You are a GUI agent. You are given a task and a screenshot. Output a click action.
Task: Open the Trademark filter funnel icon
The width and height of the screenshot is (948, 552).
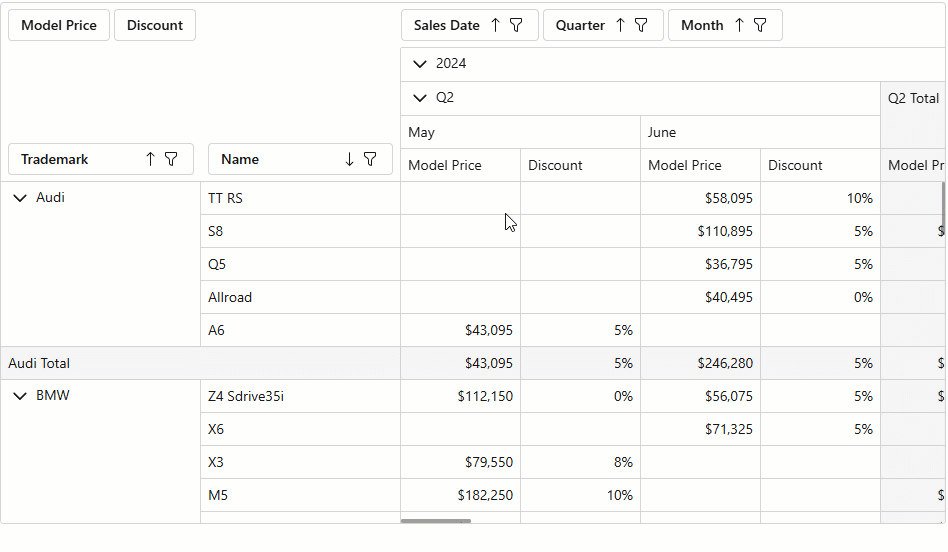(171, 159)
